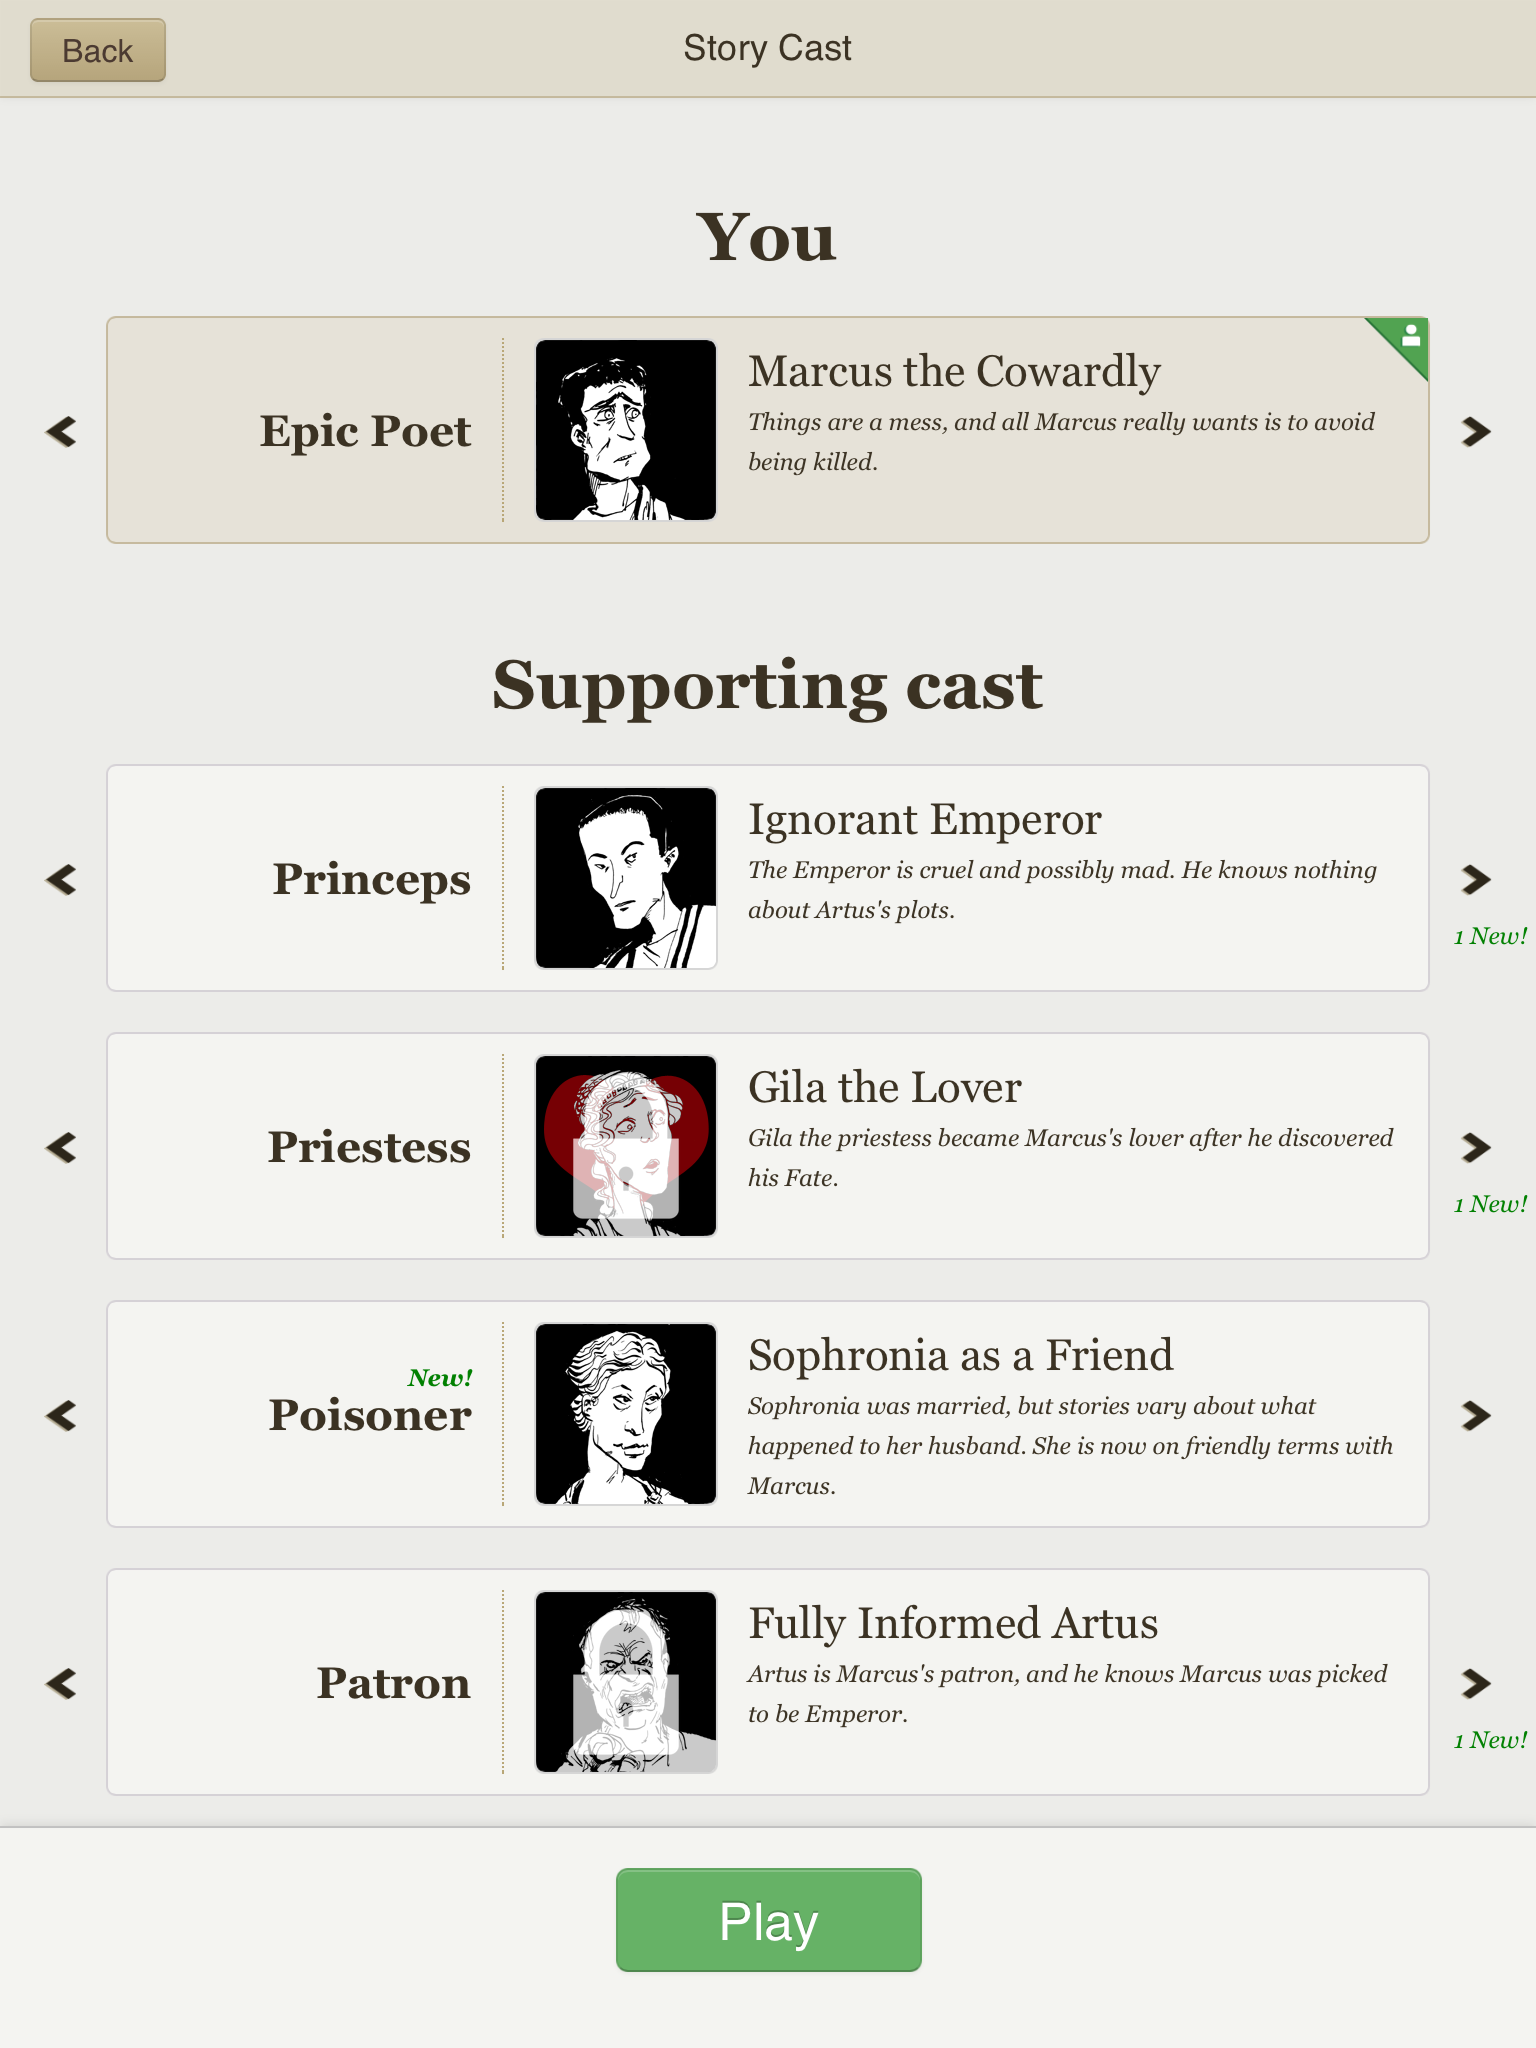
Task: Select Gila the Lover portrait
Action: point(626,1146)
